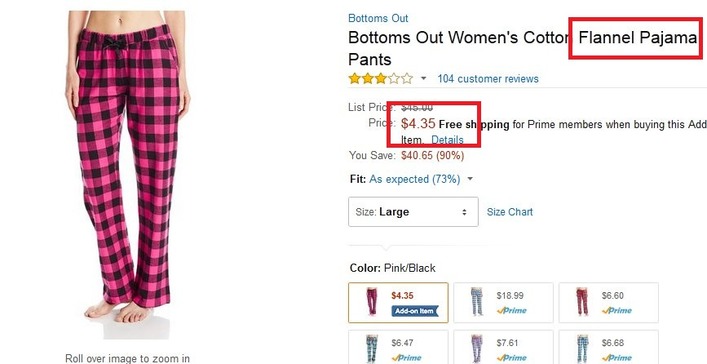This screenshot has height=364, width=707.
Task: Select Pink/Black swatch priced $4.35
Action: point(398,303)
